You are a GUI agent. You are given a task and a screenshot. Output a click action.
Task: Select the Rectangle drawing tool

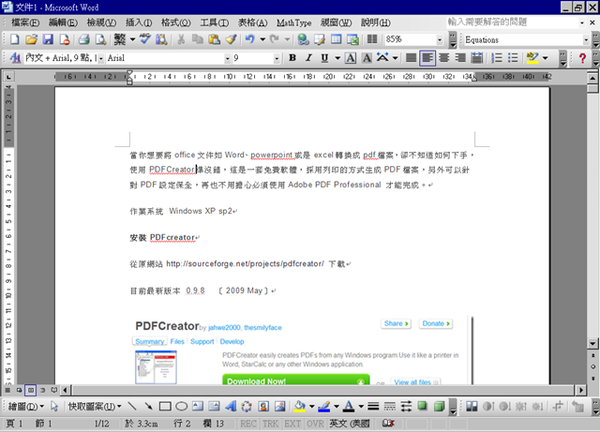pos(165,406)
